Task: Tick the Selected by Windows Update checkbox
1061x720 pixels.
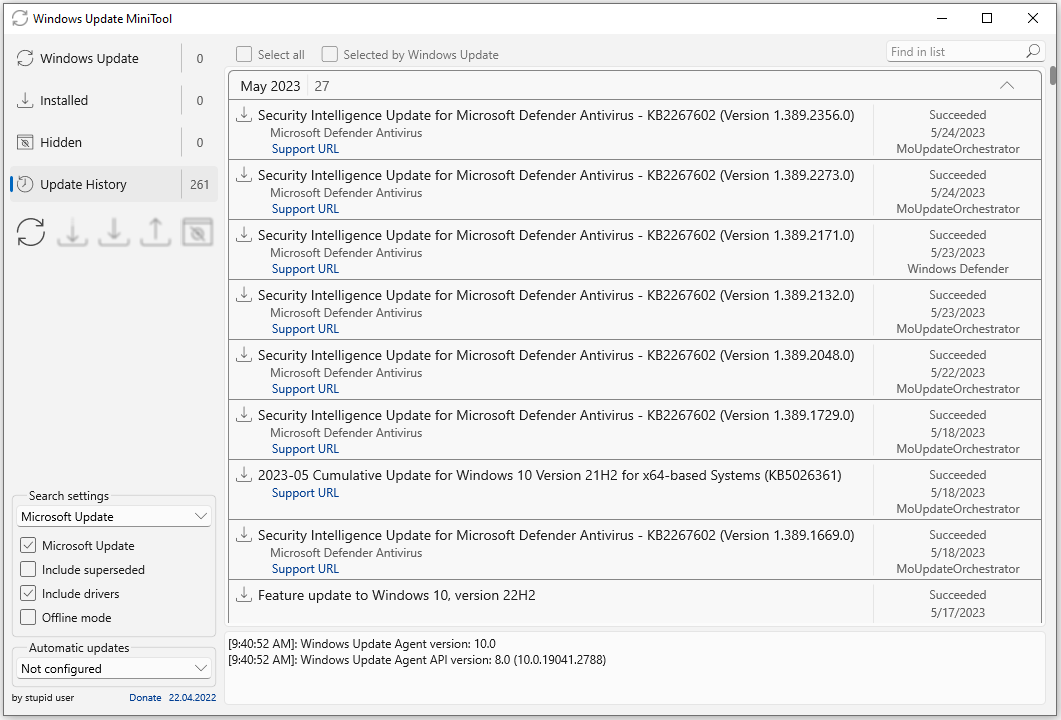Action: (330, 54)
